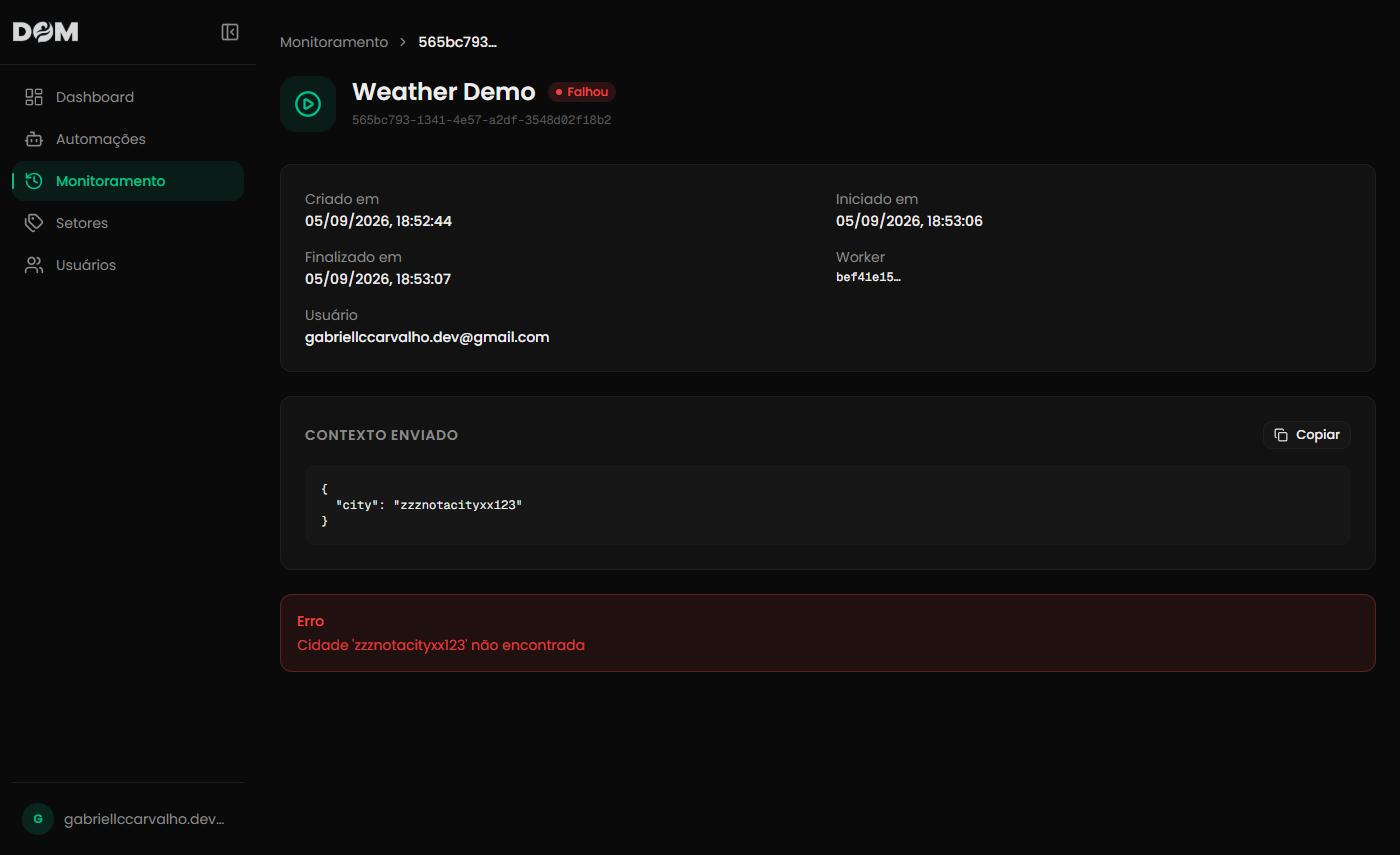Viewport: 1400px width, 855px height.
Task: Click the Falhou status badge
Action: (582, 92)
